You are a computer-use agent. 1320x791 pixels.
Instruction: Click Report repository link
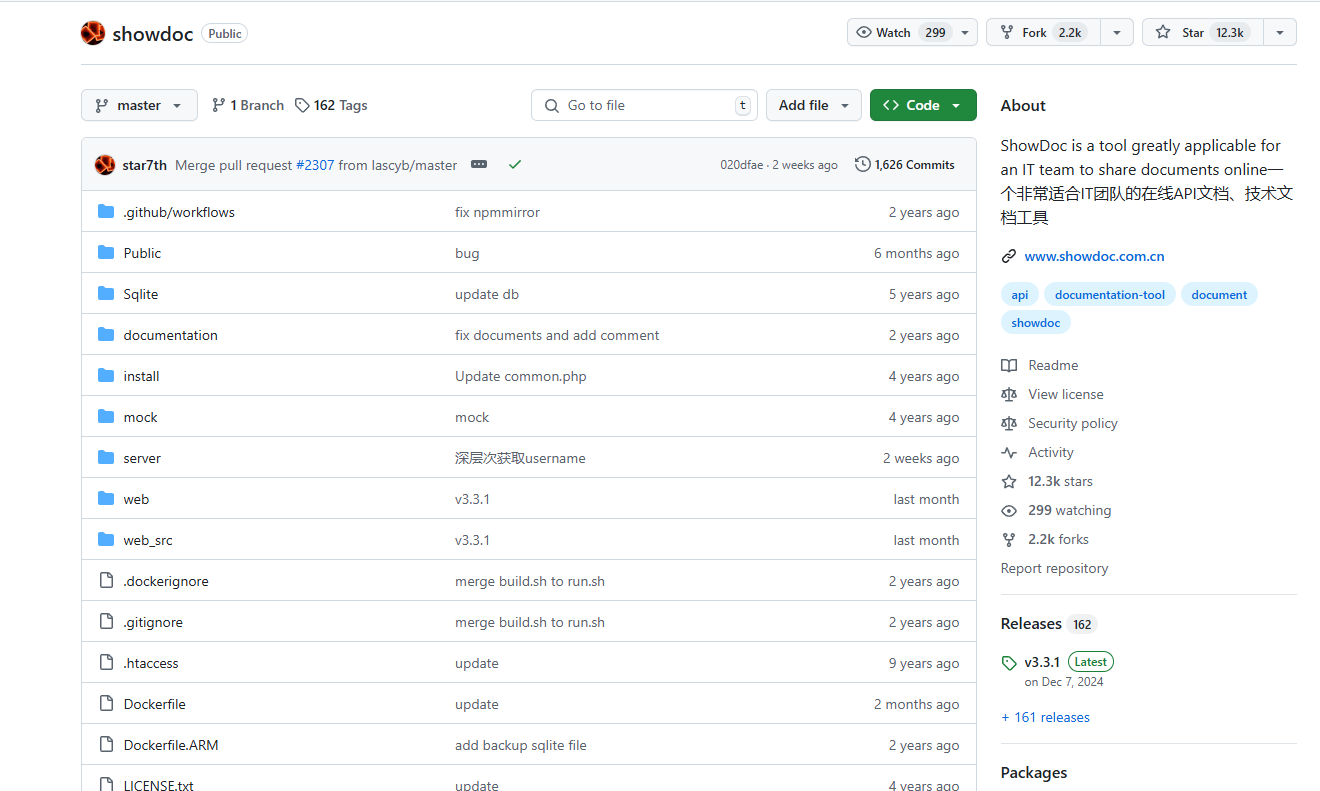(x=1054, y=568)
